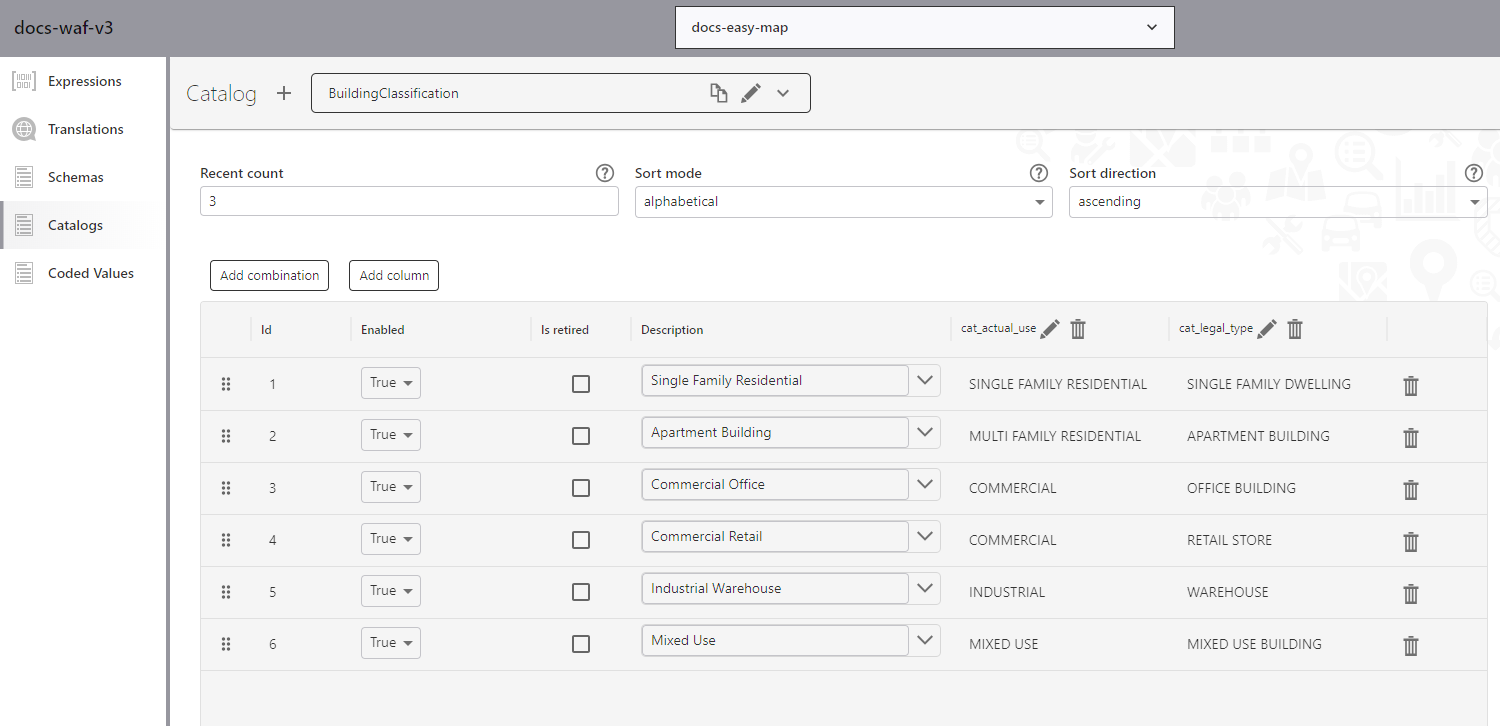Image resolution: width=1500 pixels, height=726 pixels.
Task: Open help for Sort direction
Action: 1474,173
